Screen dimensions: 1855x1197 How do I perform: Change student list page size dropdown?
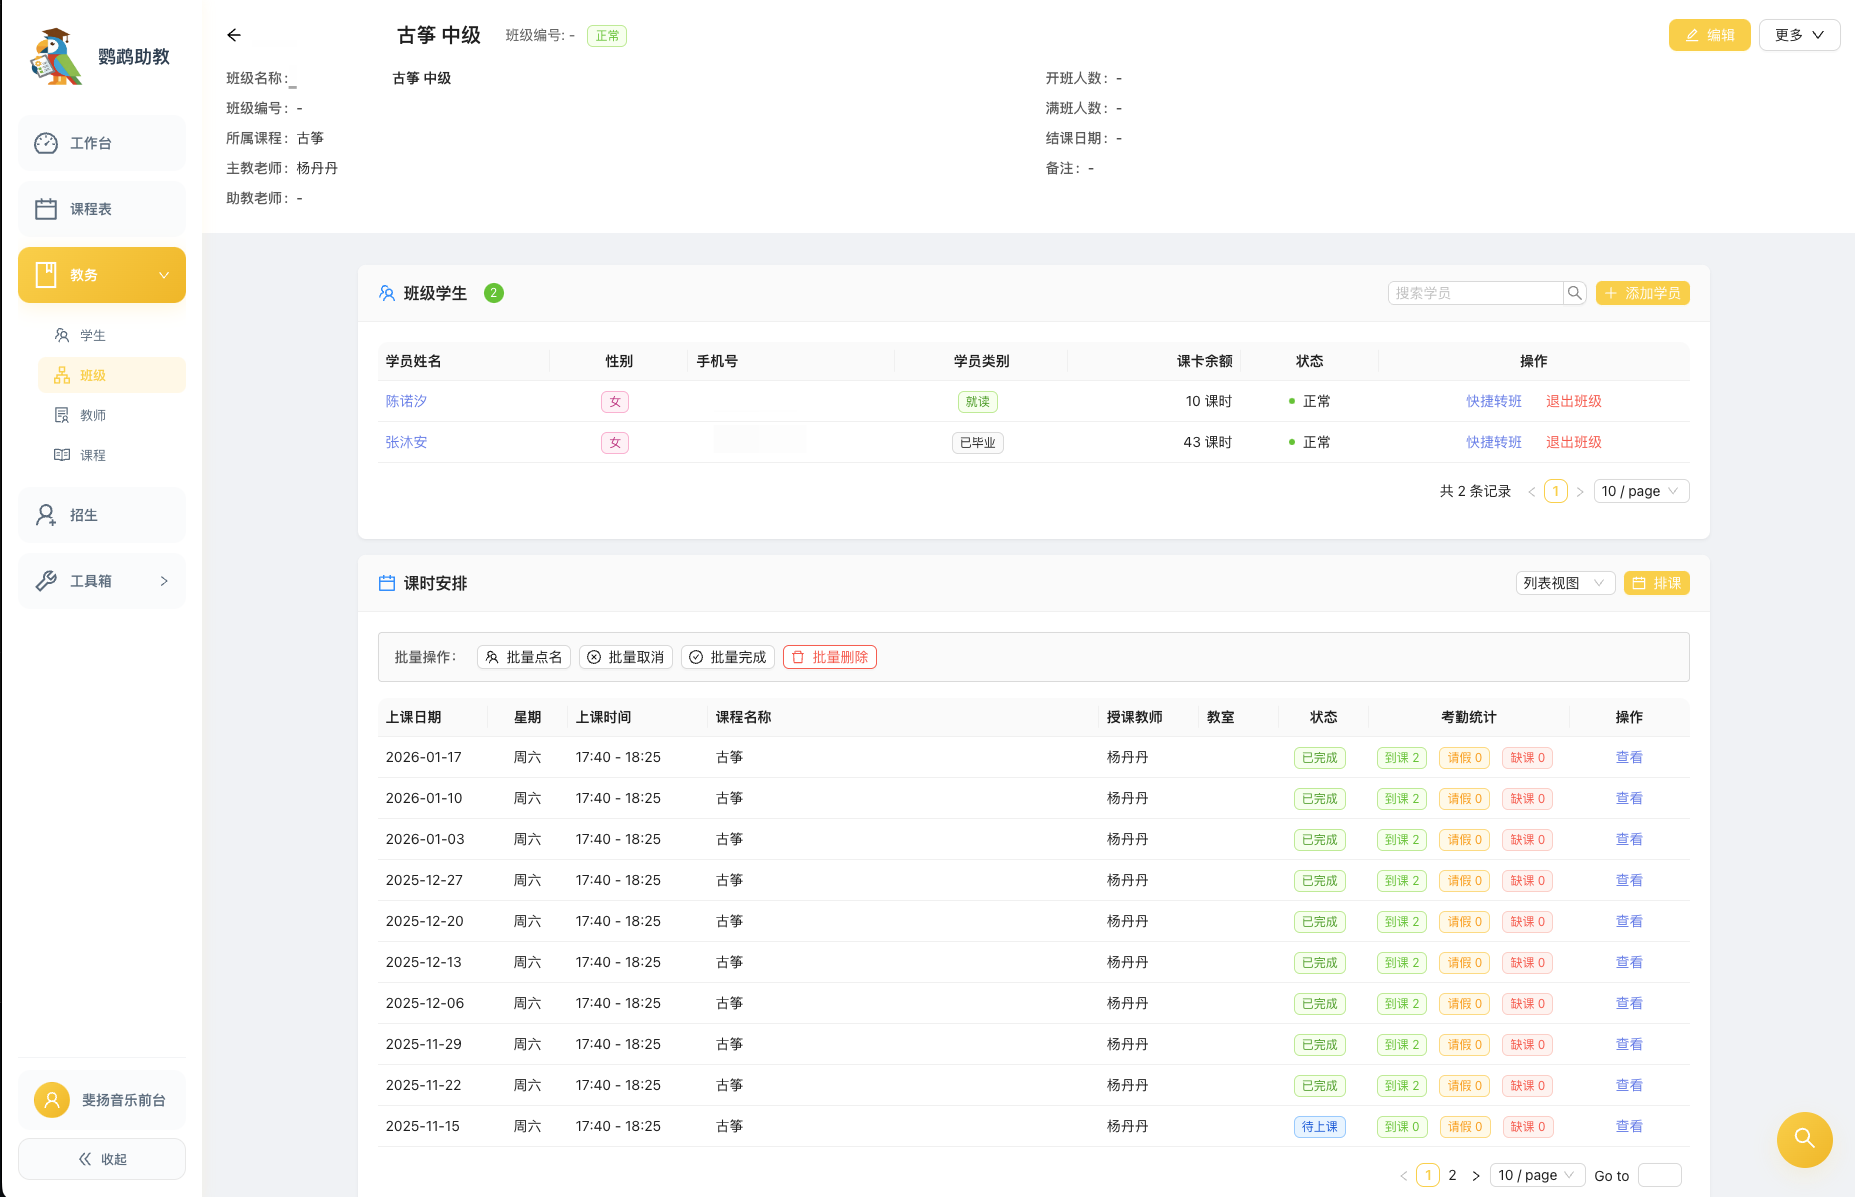(1640, 491)
